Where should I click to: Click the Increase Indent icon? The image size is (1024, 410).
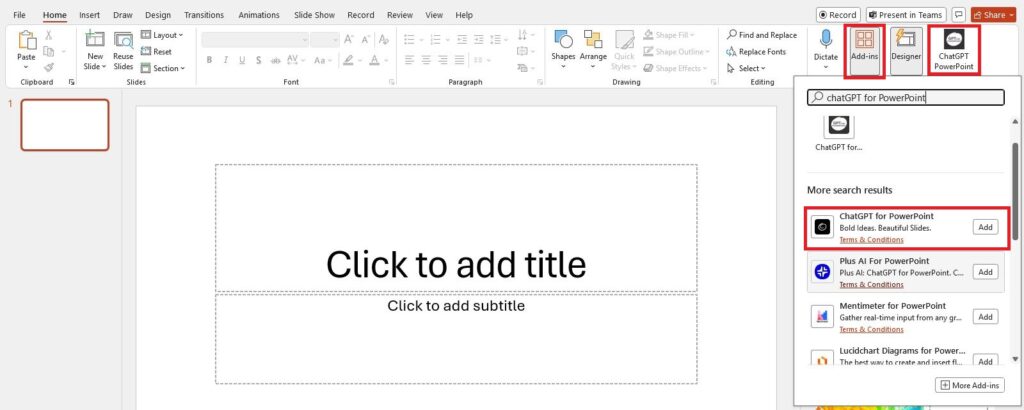(479, 40)
